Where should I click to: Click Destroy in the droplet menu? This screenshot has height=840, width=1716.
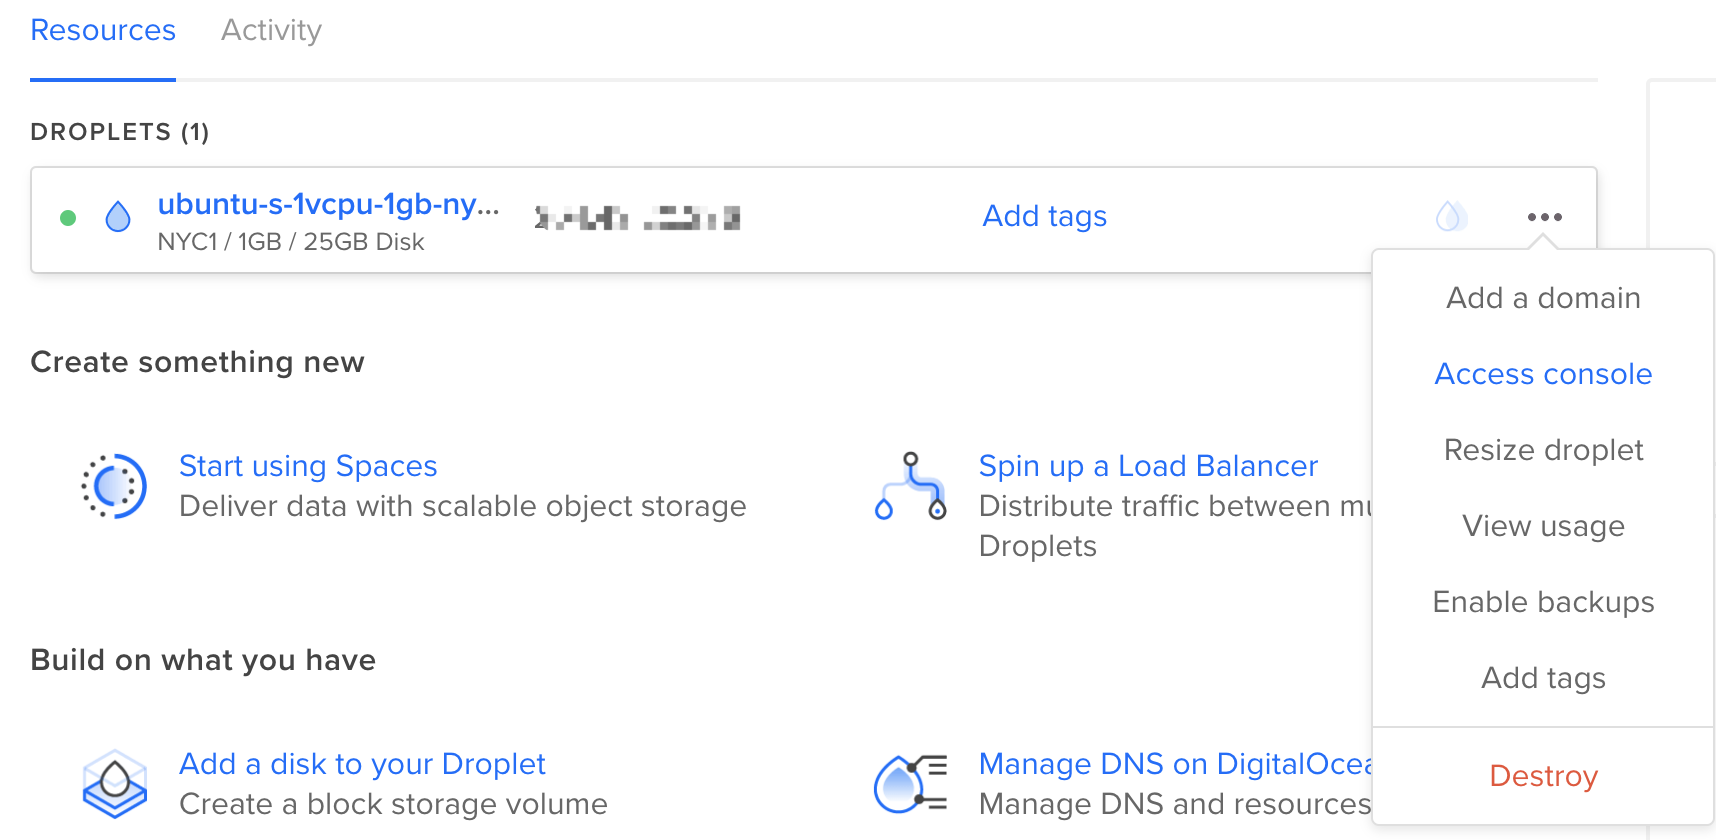click(1543, 776)
